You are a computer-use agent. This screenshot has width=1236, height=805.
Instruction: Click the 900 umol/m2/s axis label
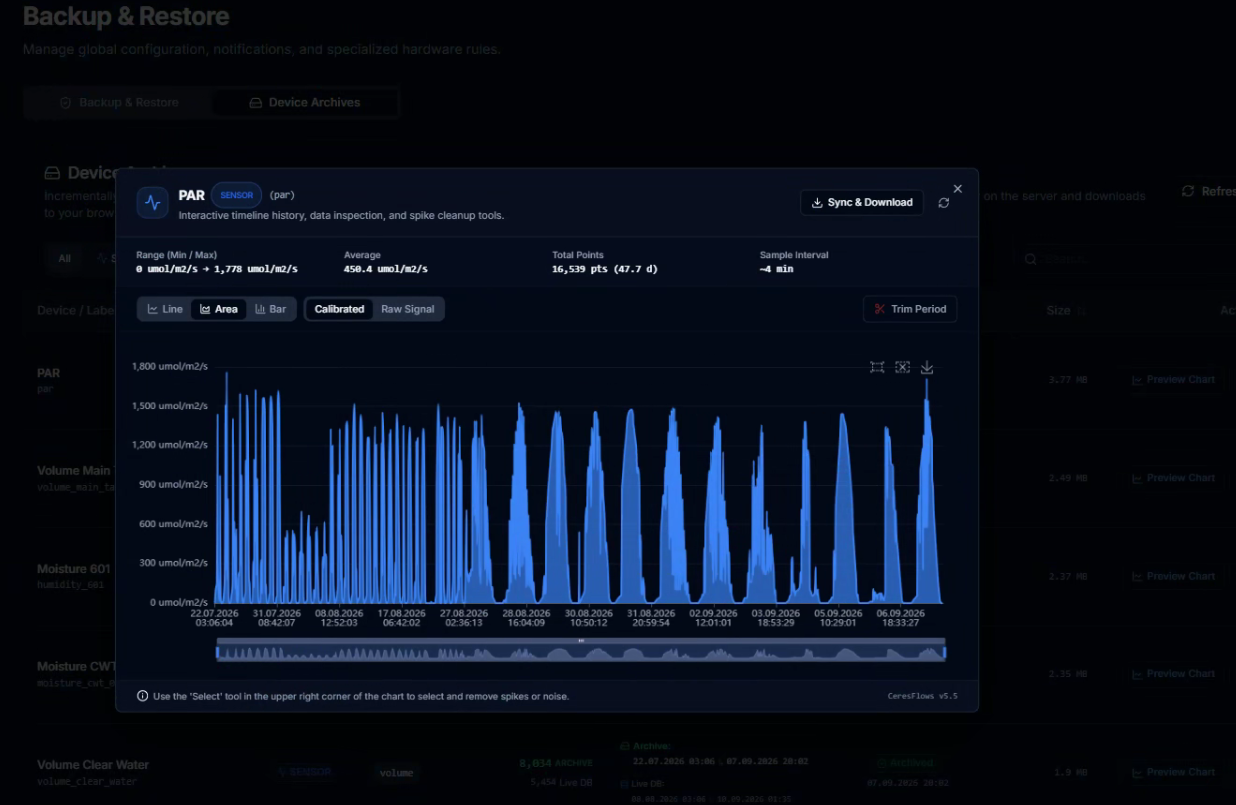click(x=174, y=484)
